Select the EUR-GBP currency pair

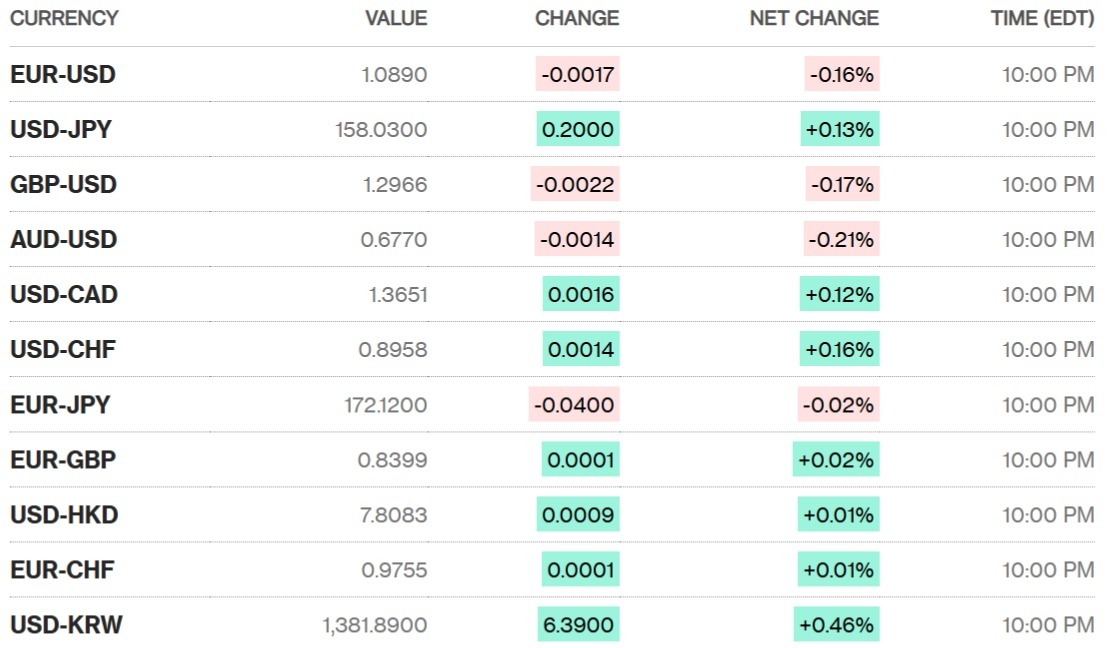[63, 460]
